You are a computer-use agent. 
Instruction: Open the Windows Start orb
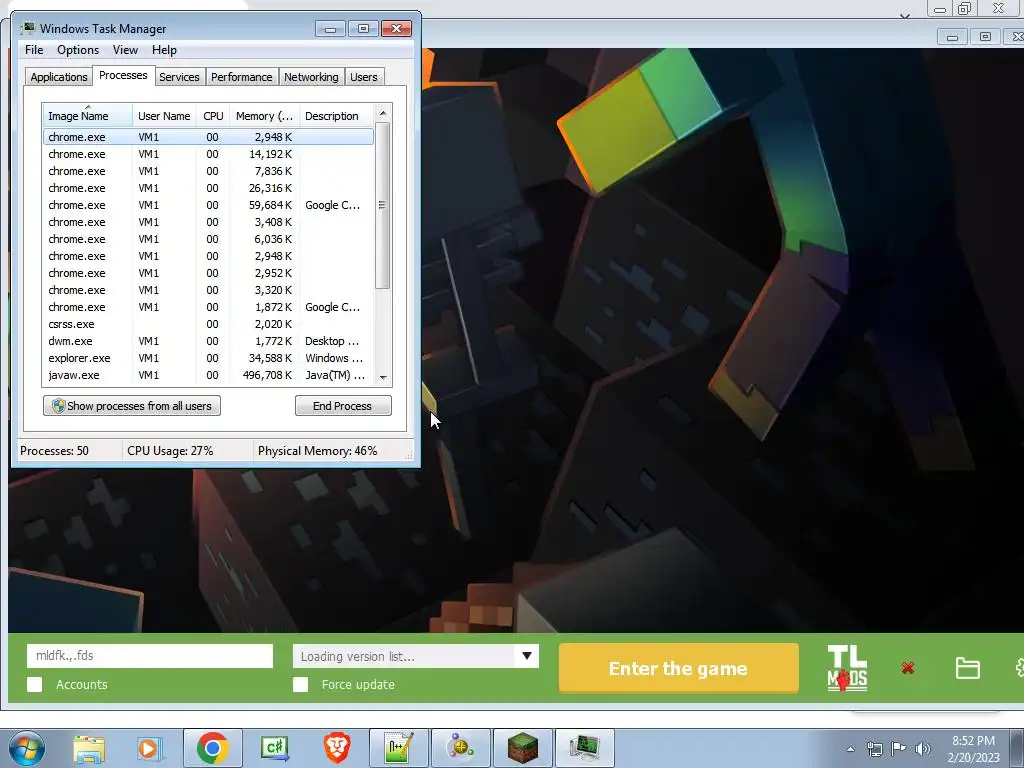pos(27,748)
